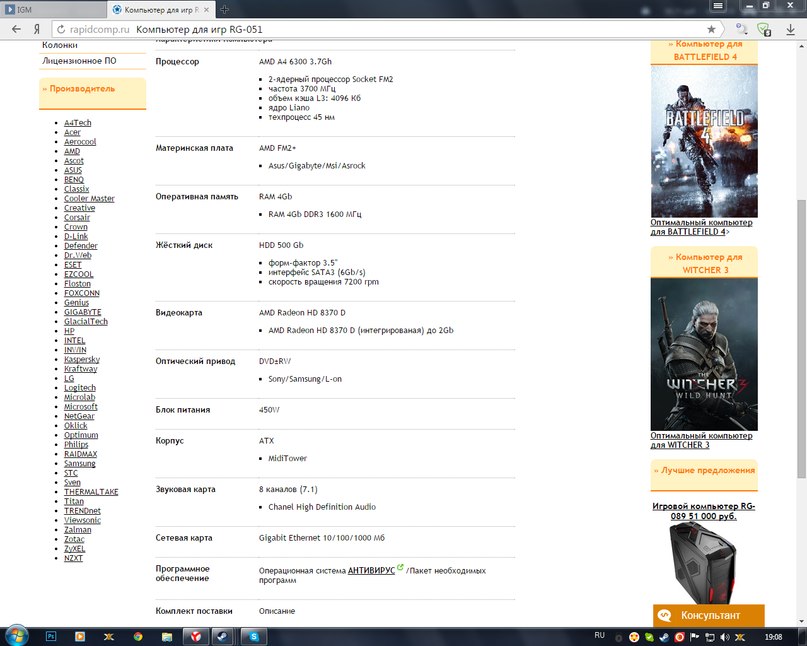The width and height of the screenshot is (807, 646).
Task: Open Yandex browser hamburger menu
Action: tap(718, 6)
